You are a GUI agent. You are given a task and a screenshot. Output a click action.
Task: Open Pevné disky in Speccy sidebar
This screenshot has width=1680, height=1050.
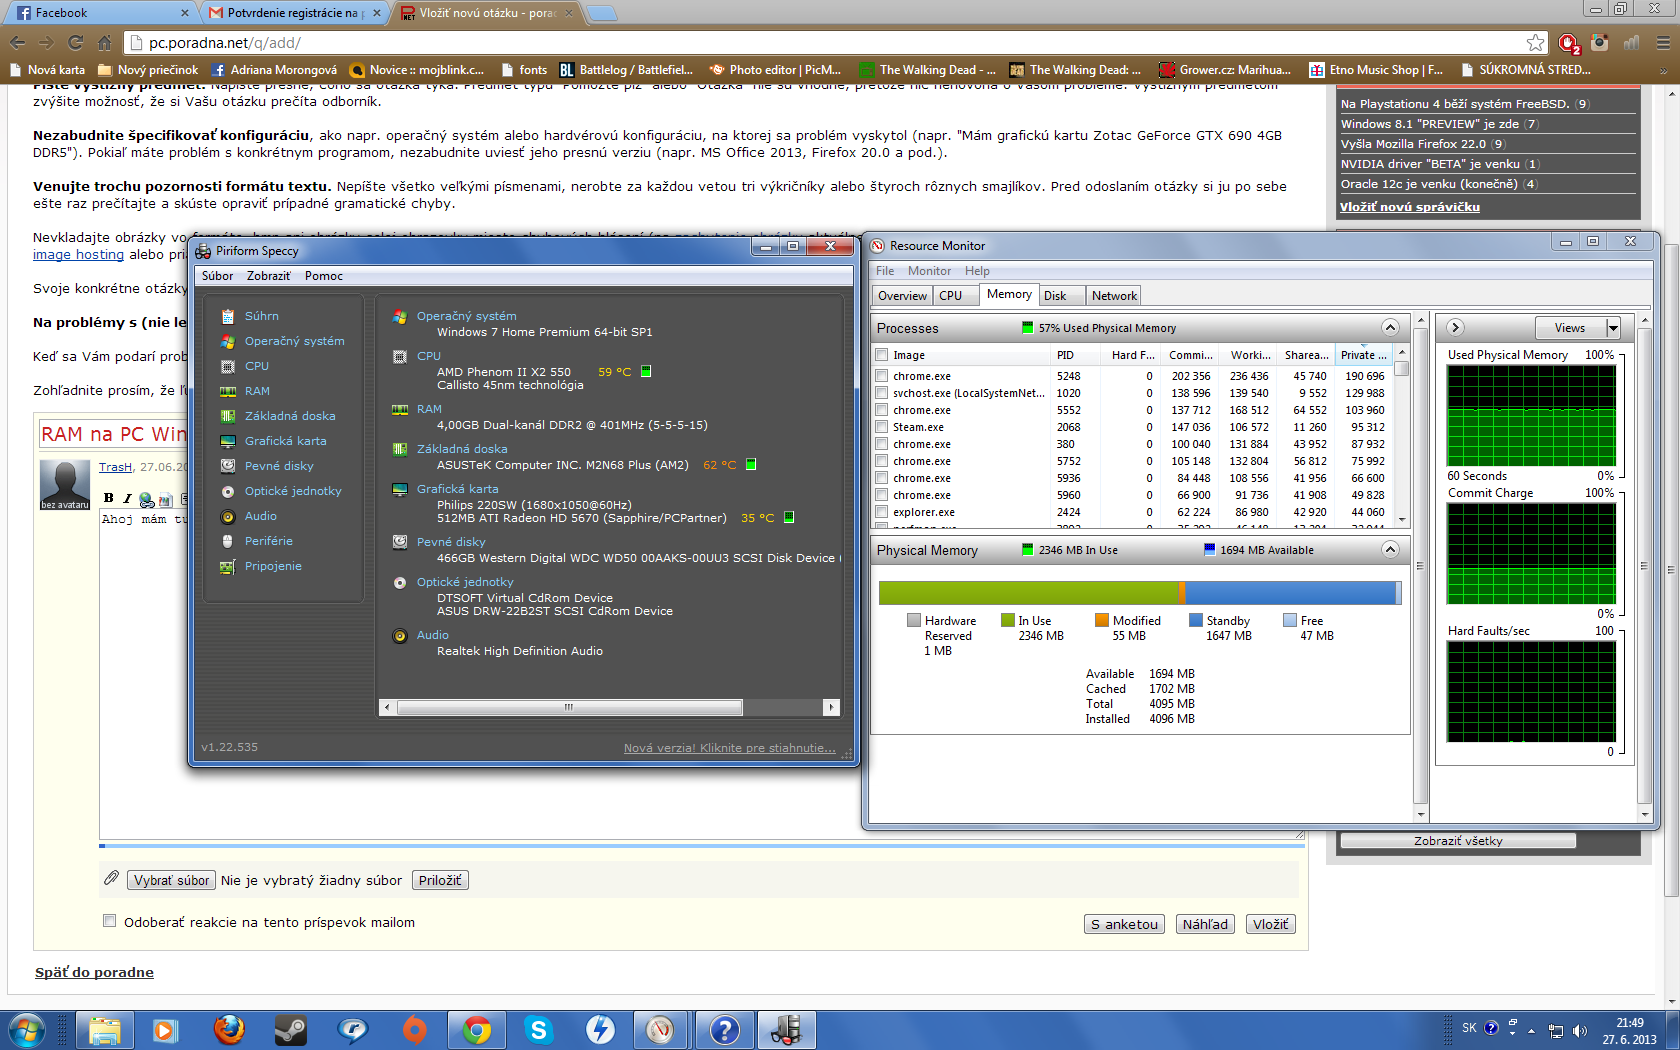click(x=279, y=466)
